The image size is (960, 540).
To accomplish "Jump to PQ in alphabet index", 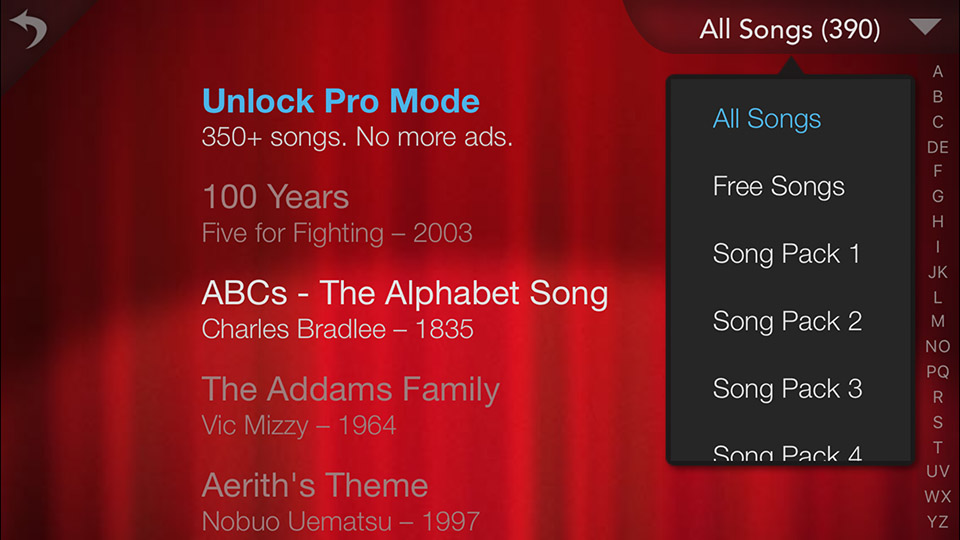I will click(x=937, y=372).
